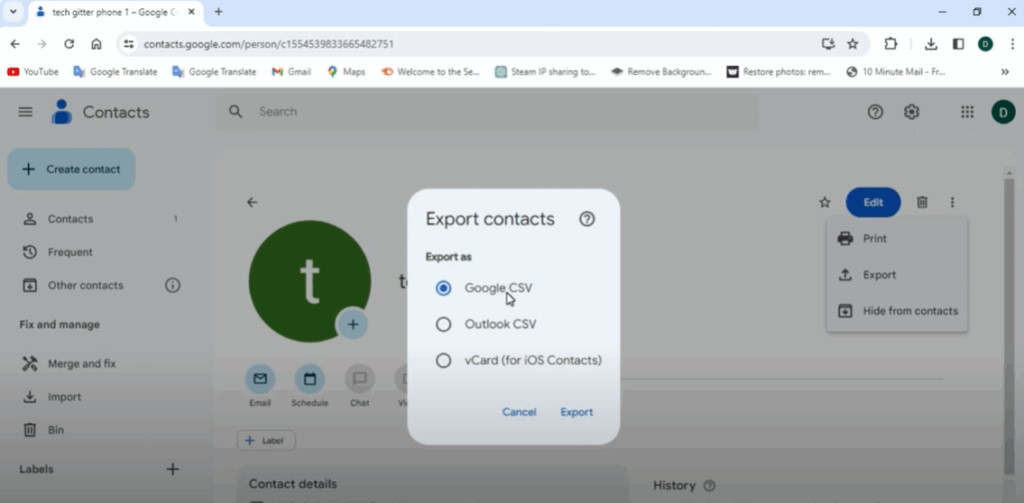Screen dimensions: 1024x503
Task: Add a contact photo with plus badge
Action: (x=353, y=324)
